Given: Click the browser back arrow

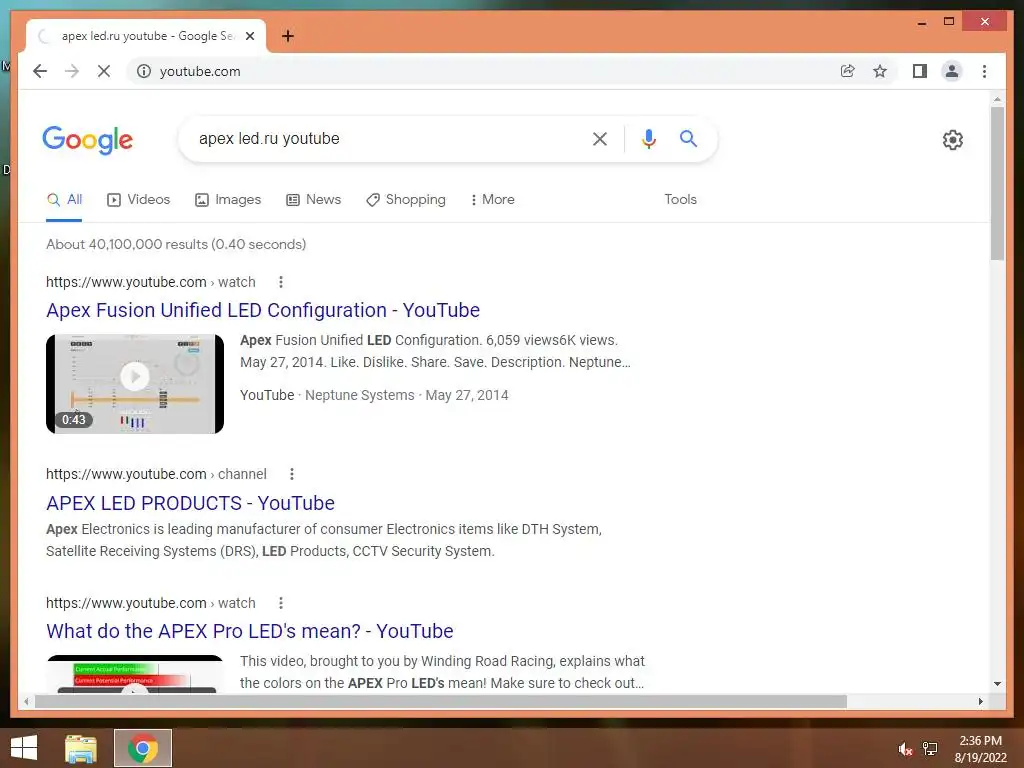Looking at the screenshot, I should 40,71.
